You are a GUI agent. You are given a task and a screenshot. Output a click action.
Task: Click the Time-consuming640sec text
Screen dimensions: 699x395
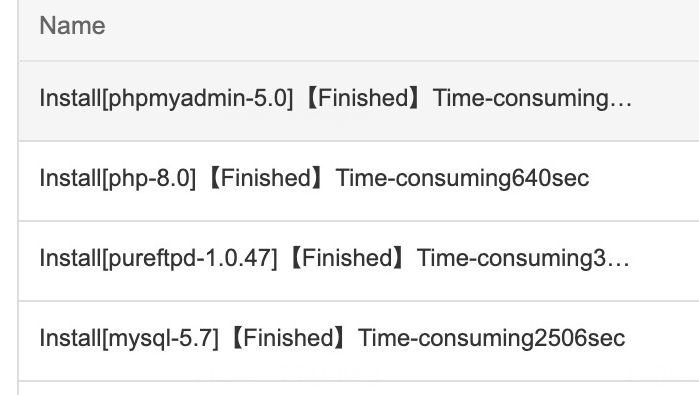(x=462, y=178)
